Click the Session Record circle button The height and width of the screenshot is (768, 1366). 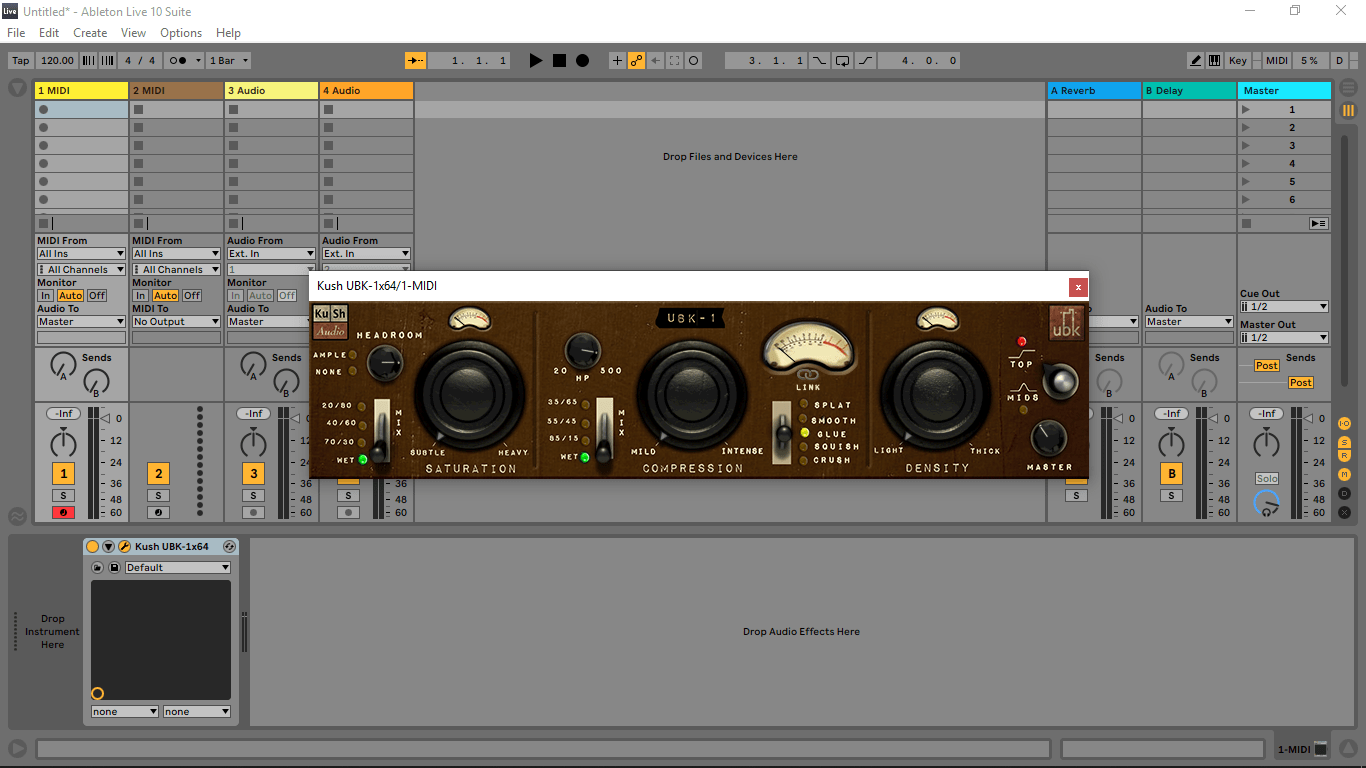[694, 61]
